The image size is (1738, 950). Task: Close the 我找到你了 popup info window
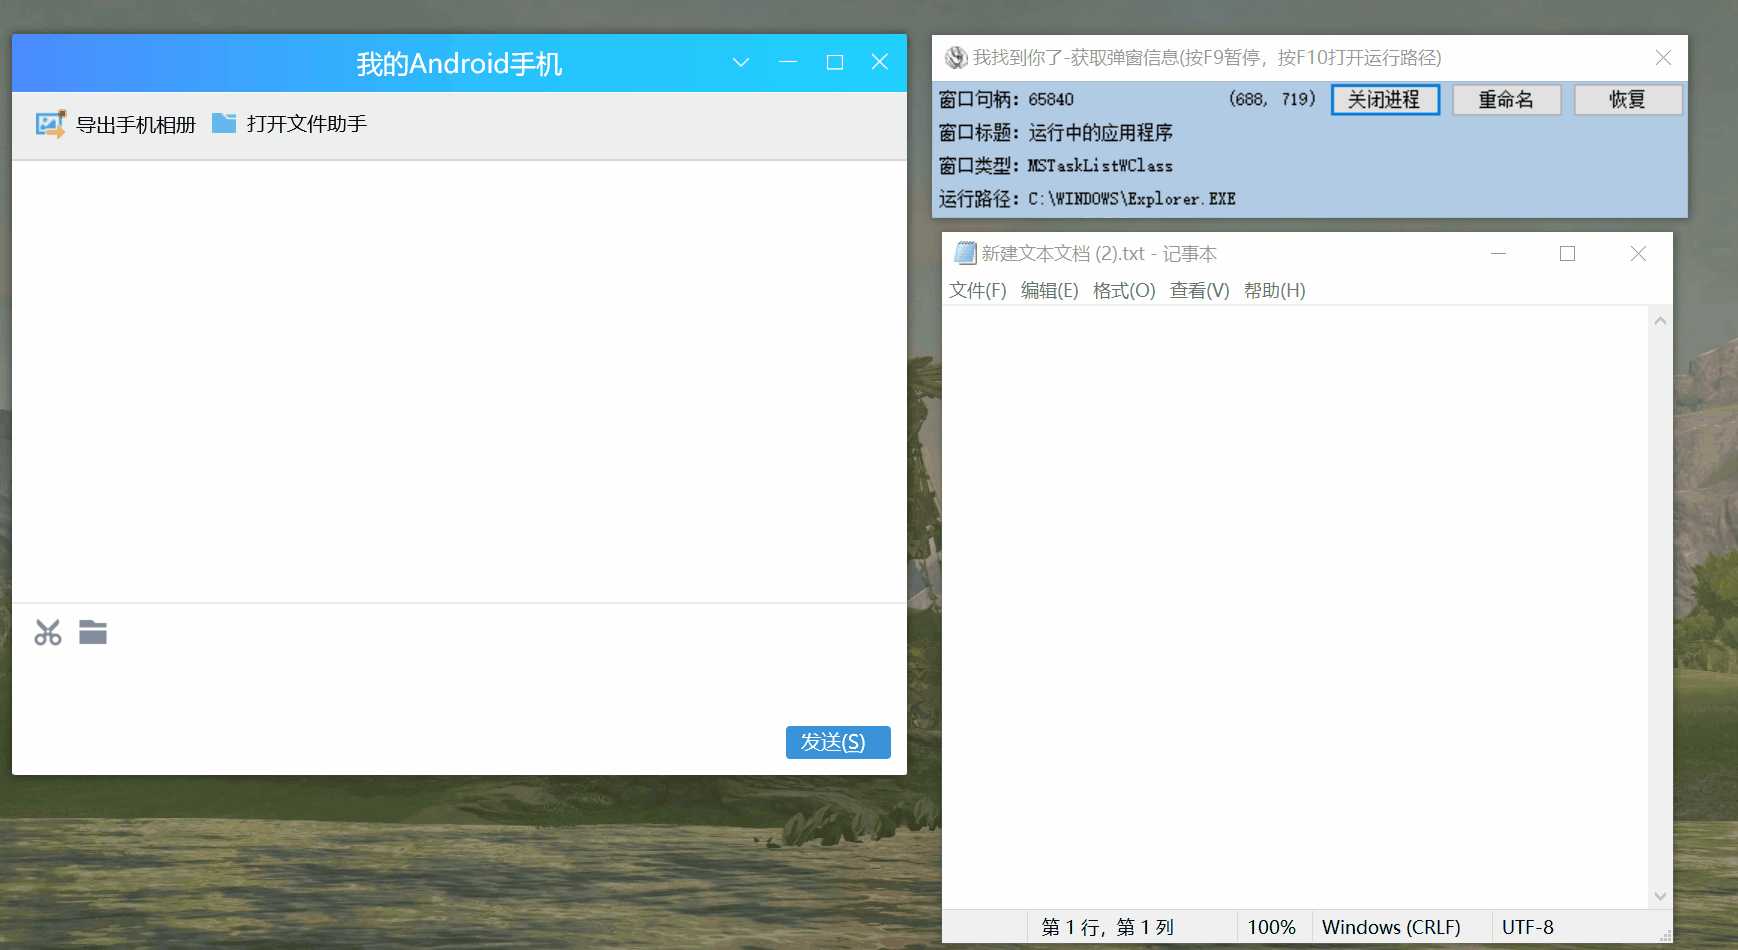click(x=1663, y=58)
